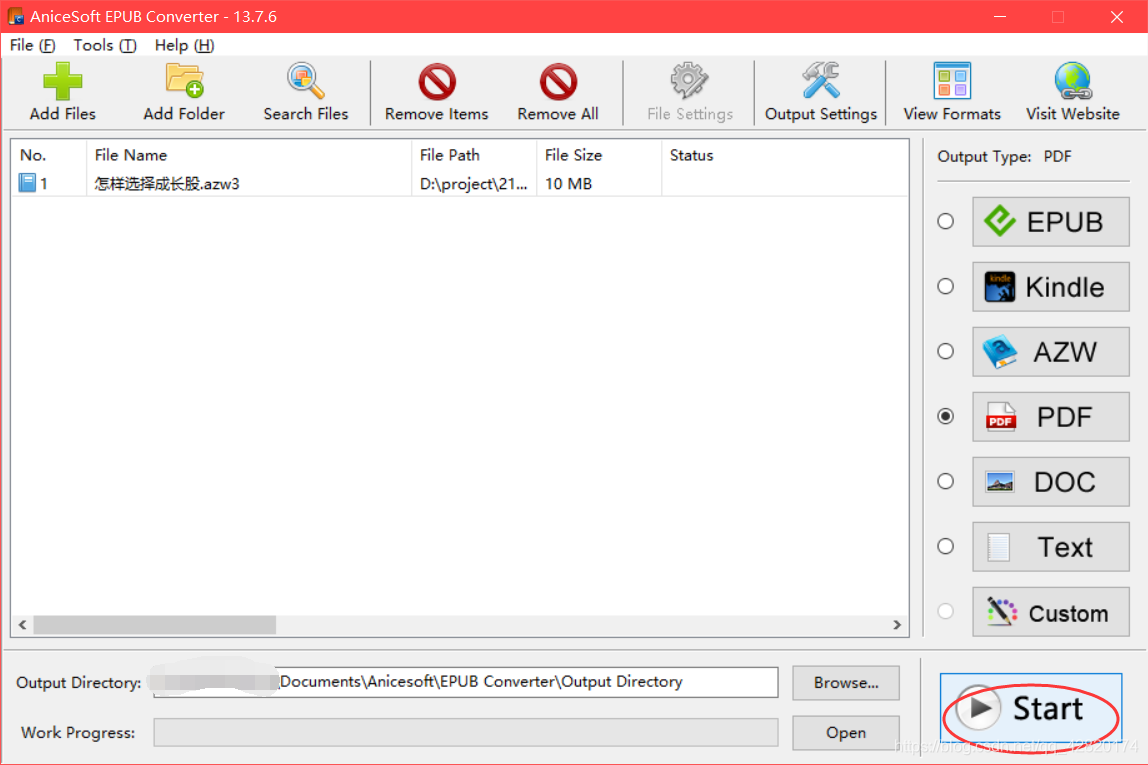Select the AZW radio button
This screenshot has width=1148, height=765.
[946, 351]
